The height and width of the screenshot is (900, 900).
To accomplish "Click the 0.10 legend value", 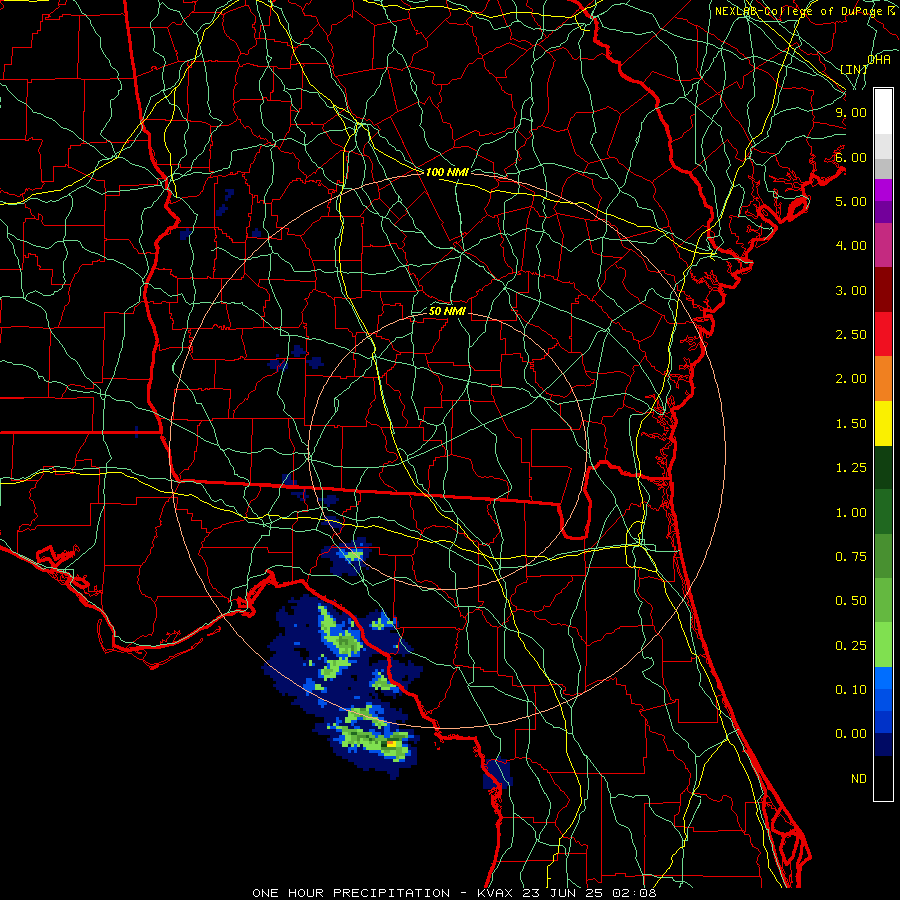I will pos(851,690).
